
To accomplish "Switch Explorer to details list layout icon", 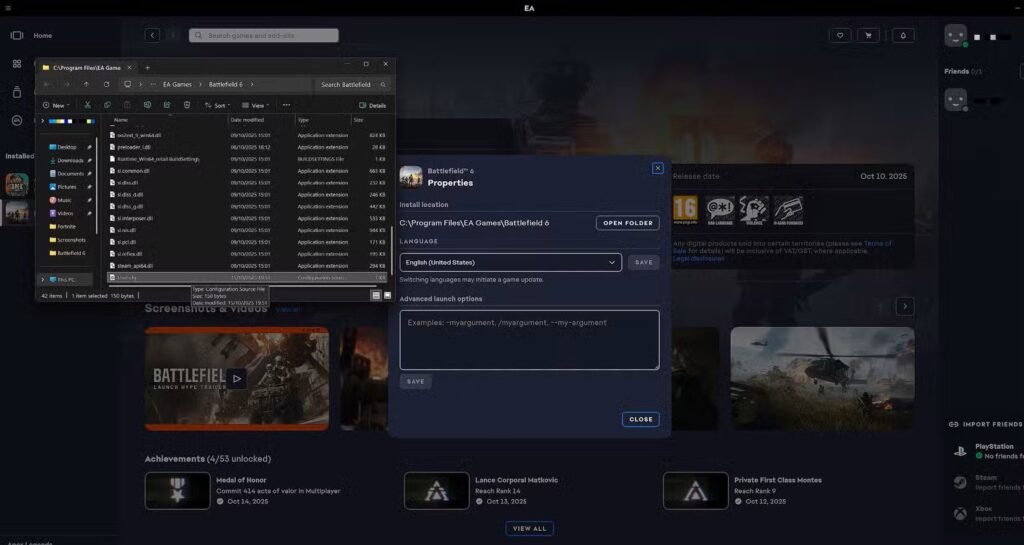I will click(376, 296).
